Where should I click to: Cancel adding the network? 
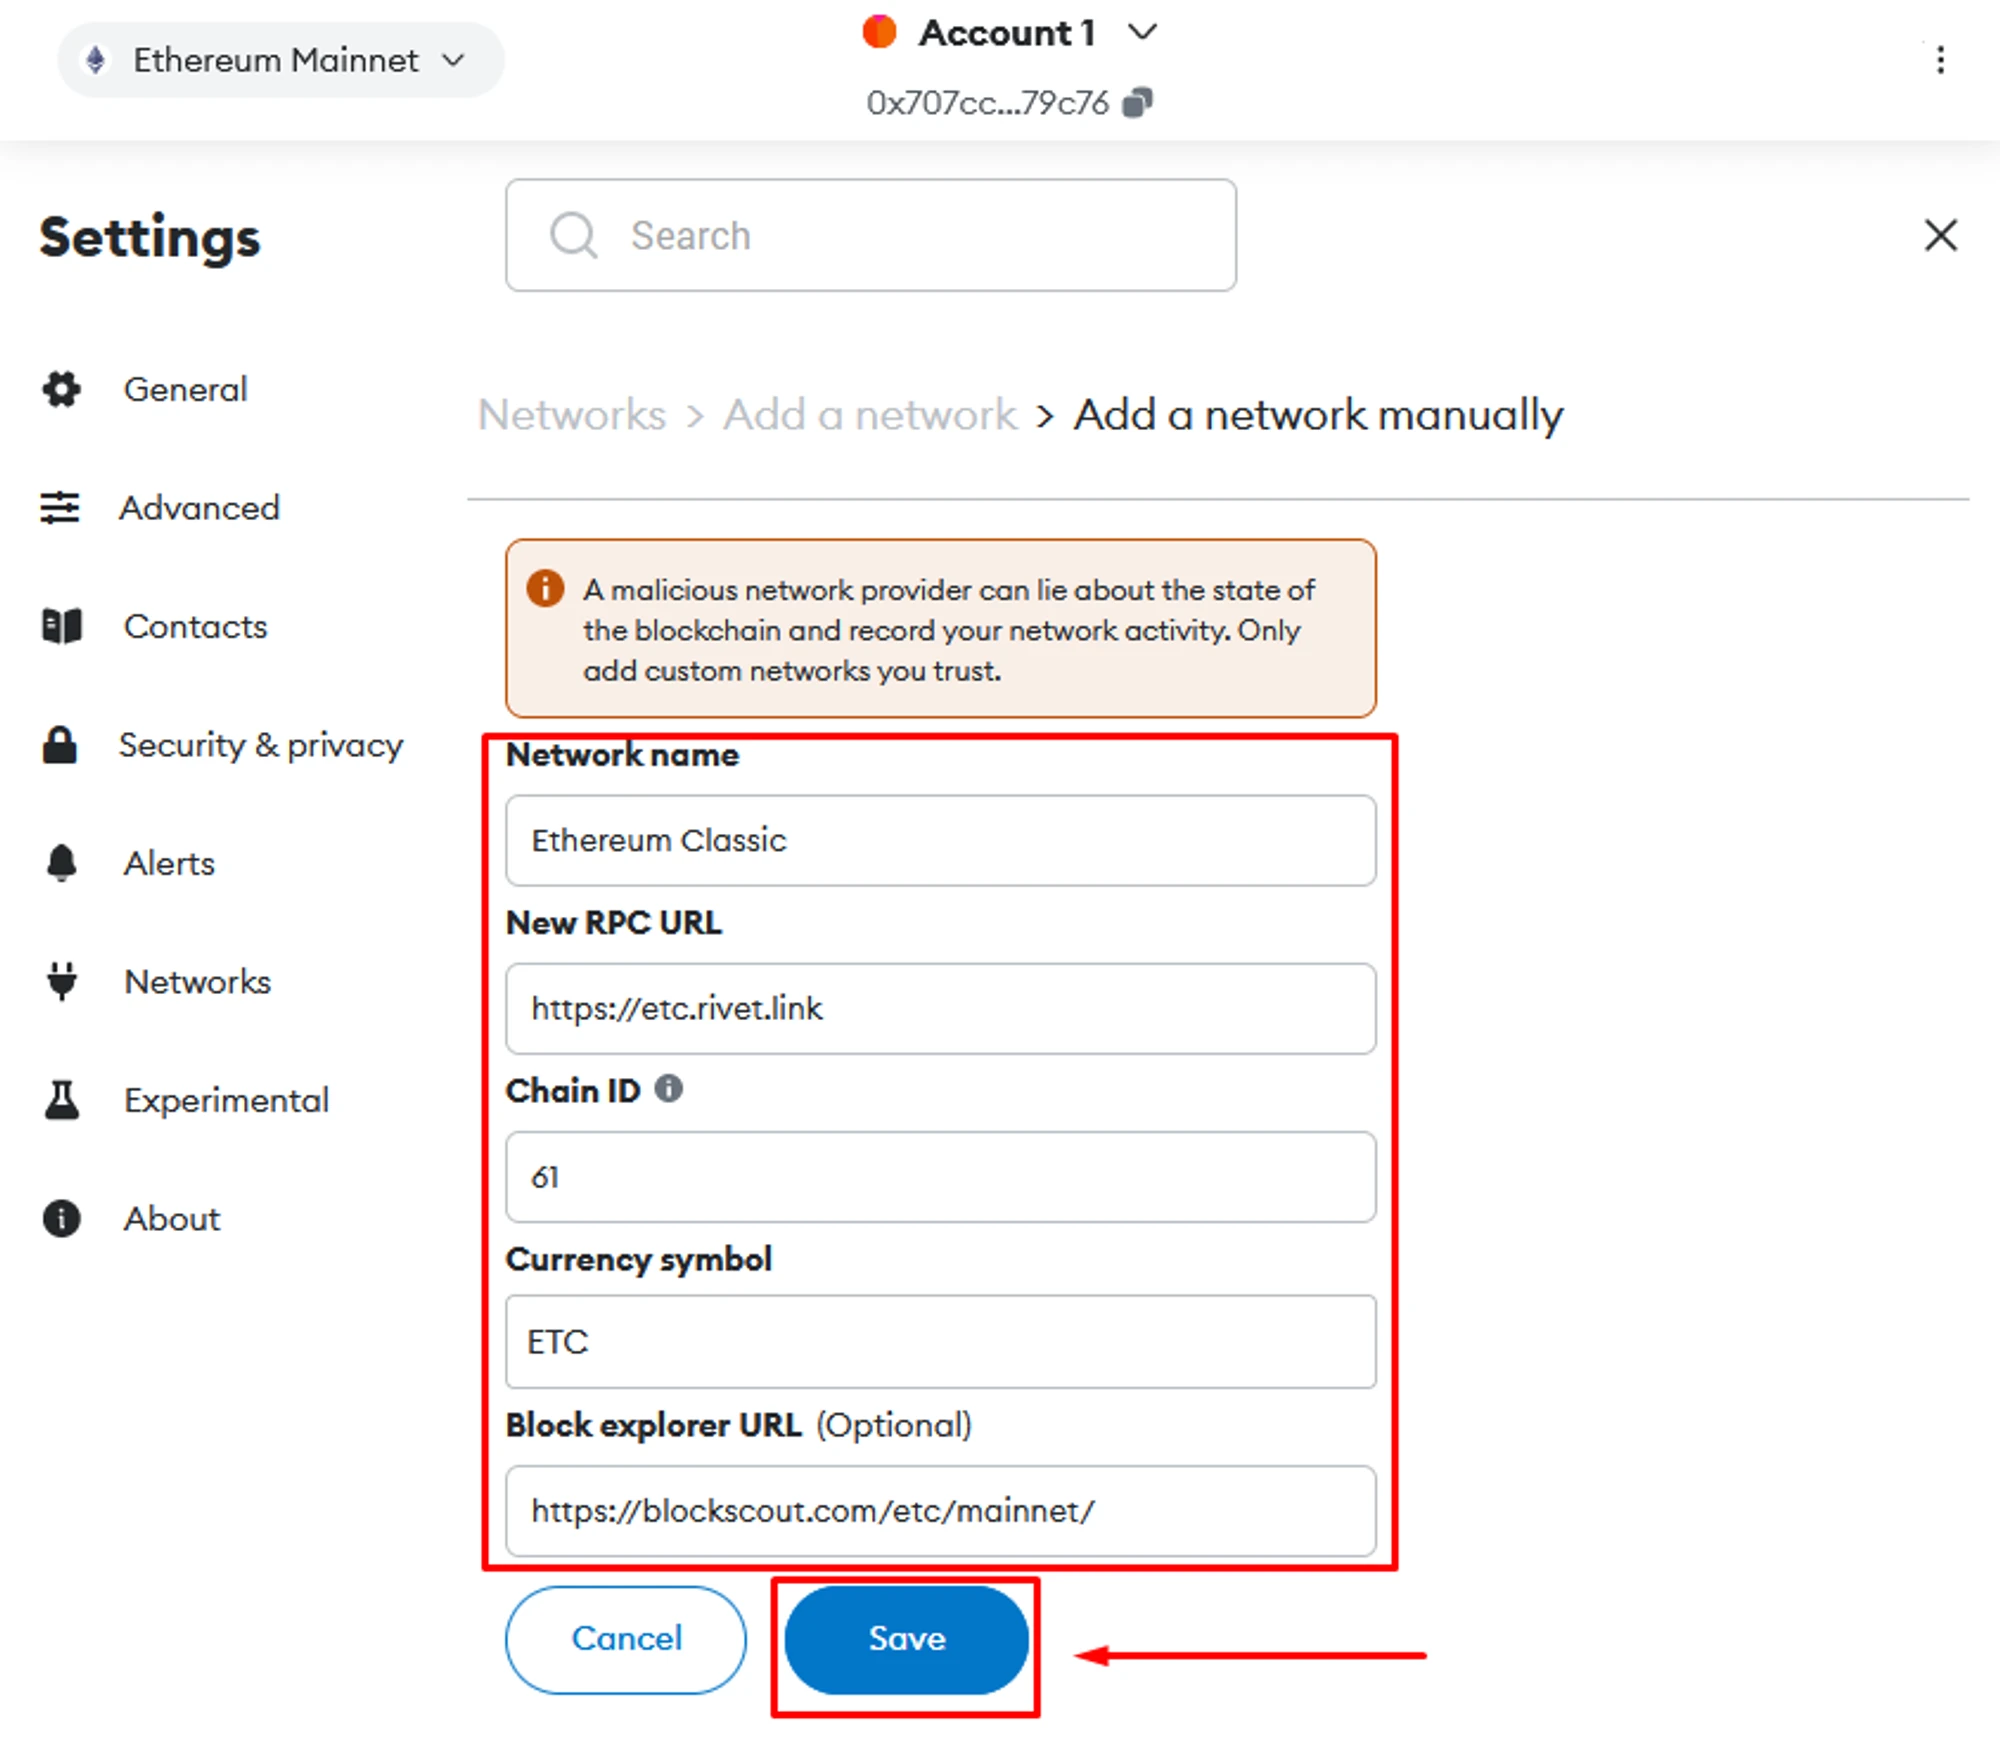[x=626, y=1639]
